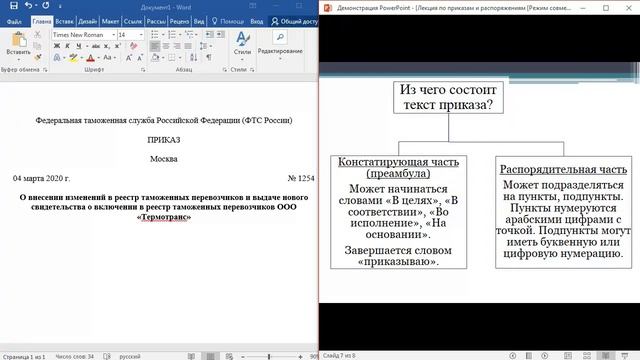The width and height of the screenshot is (640, 360).
Task: Click the decrease font size A icon
Action: tap(140, 58)
